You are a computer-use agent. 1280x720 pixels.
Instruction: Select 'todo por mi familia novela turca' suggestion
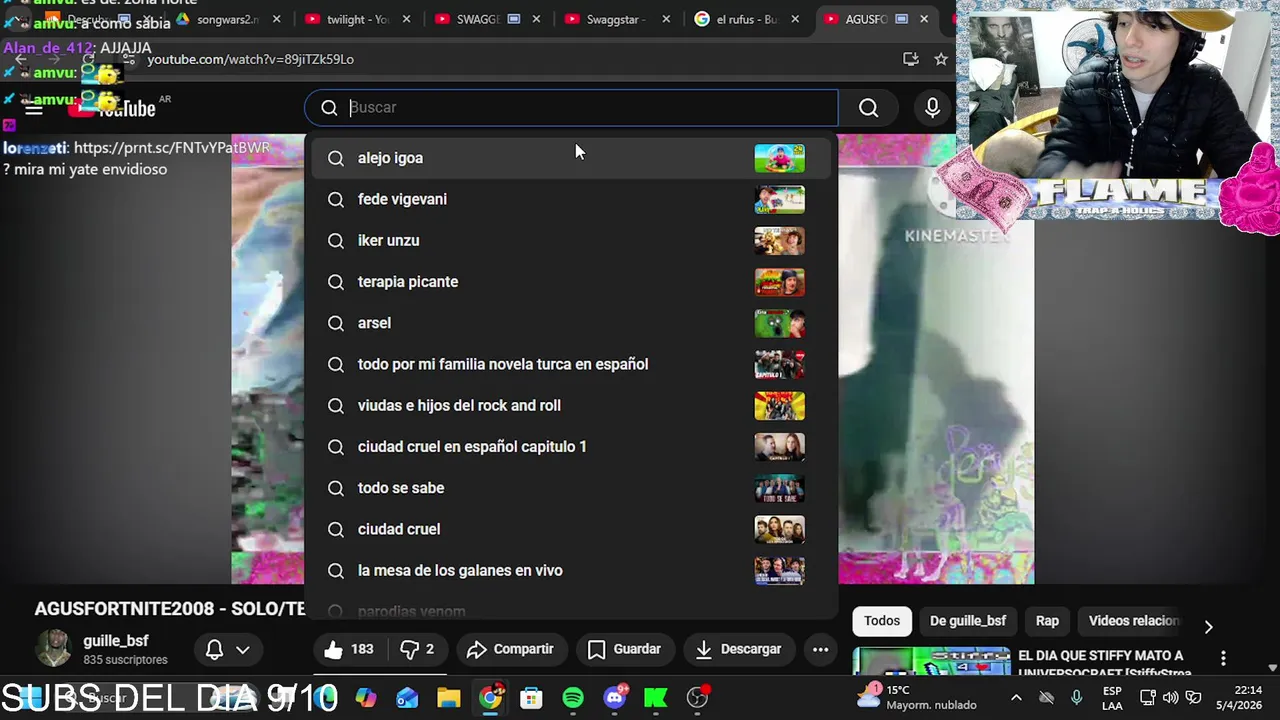(x=571, y=364)
